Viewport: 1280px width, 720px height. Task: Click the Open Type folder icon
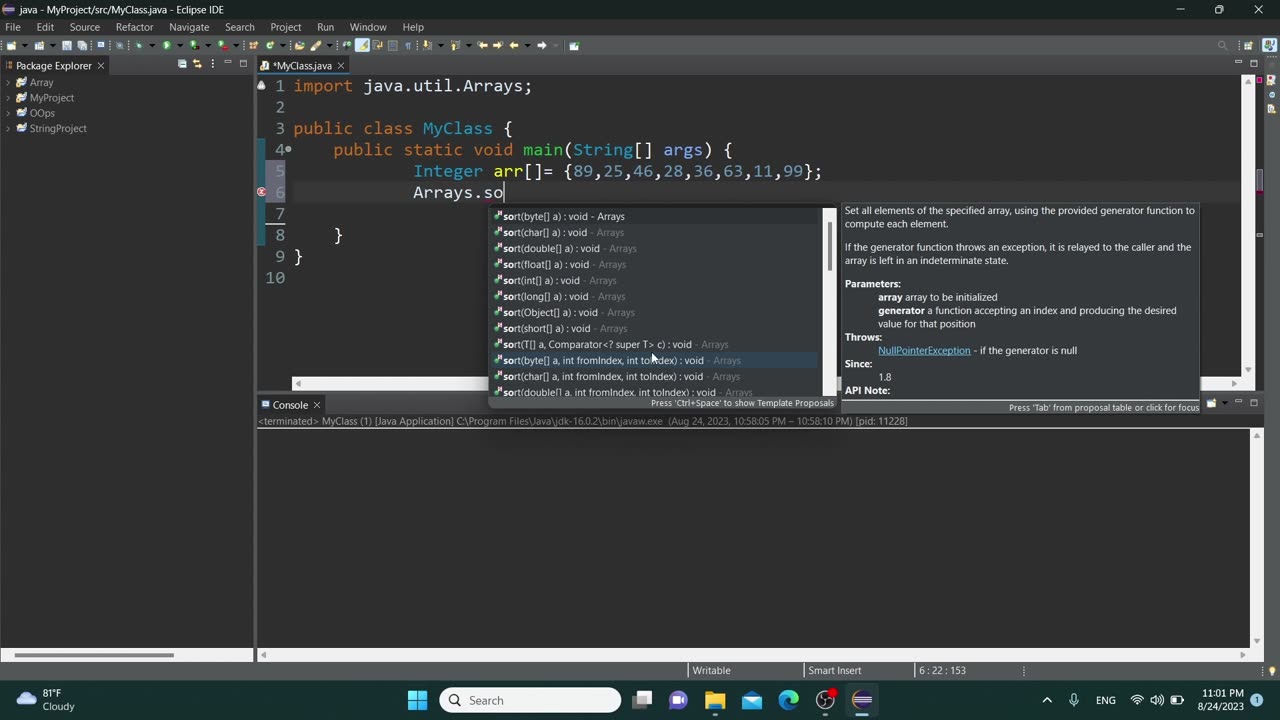(x=299, y=45)
